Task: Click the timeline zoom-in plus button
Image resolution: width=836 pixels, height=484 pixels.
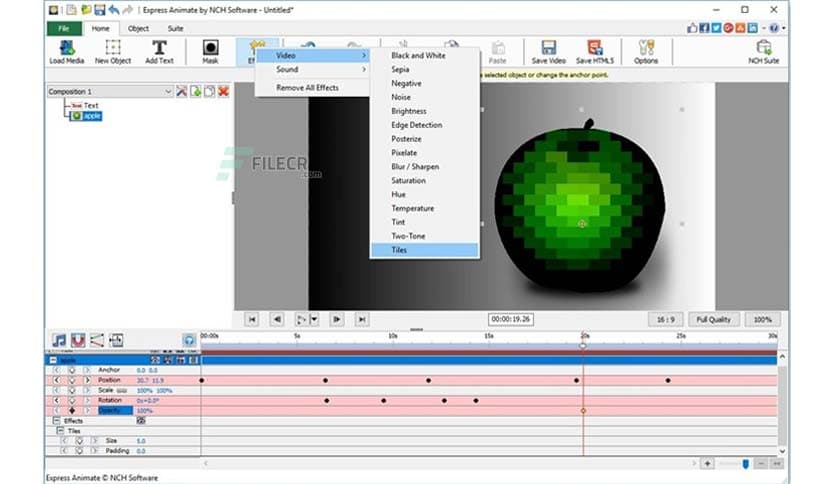Action: click(x=707, y=464)
